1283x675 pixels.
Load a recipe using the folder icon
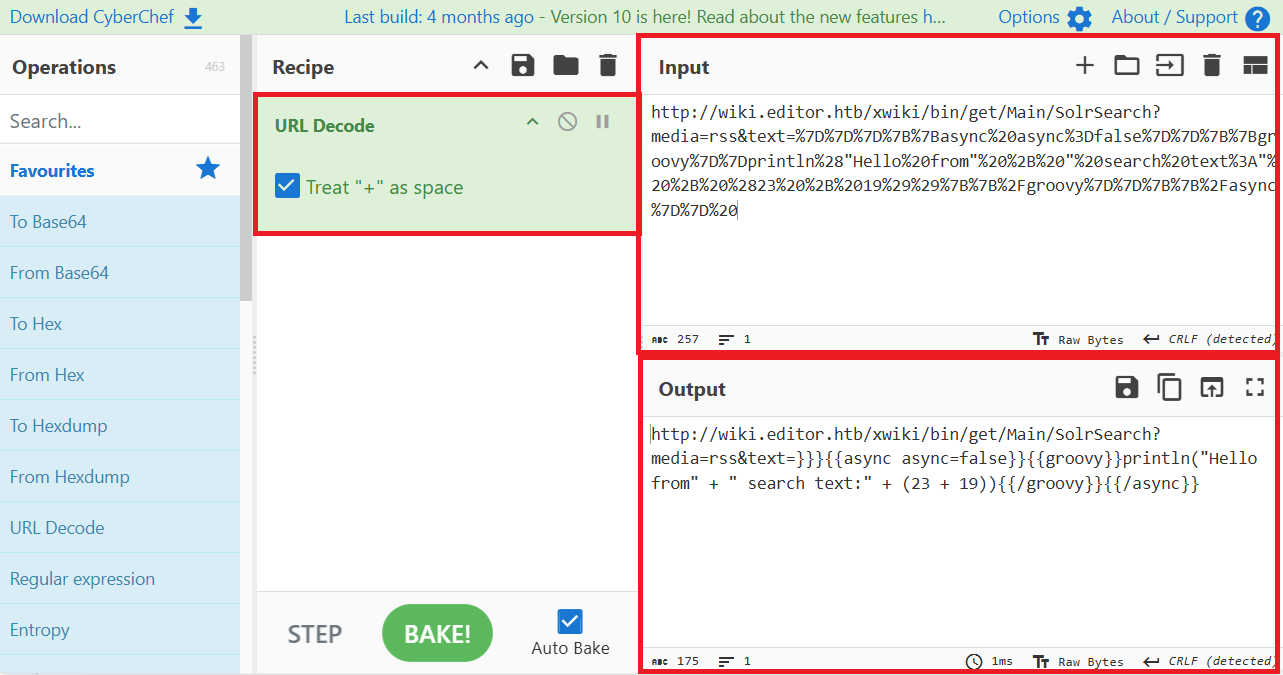coord(566,66)
